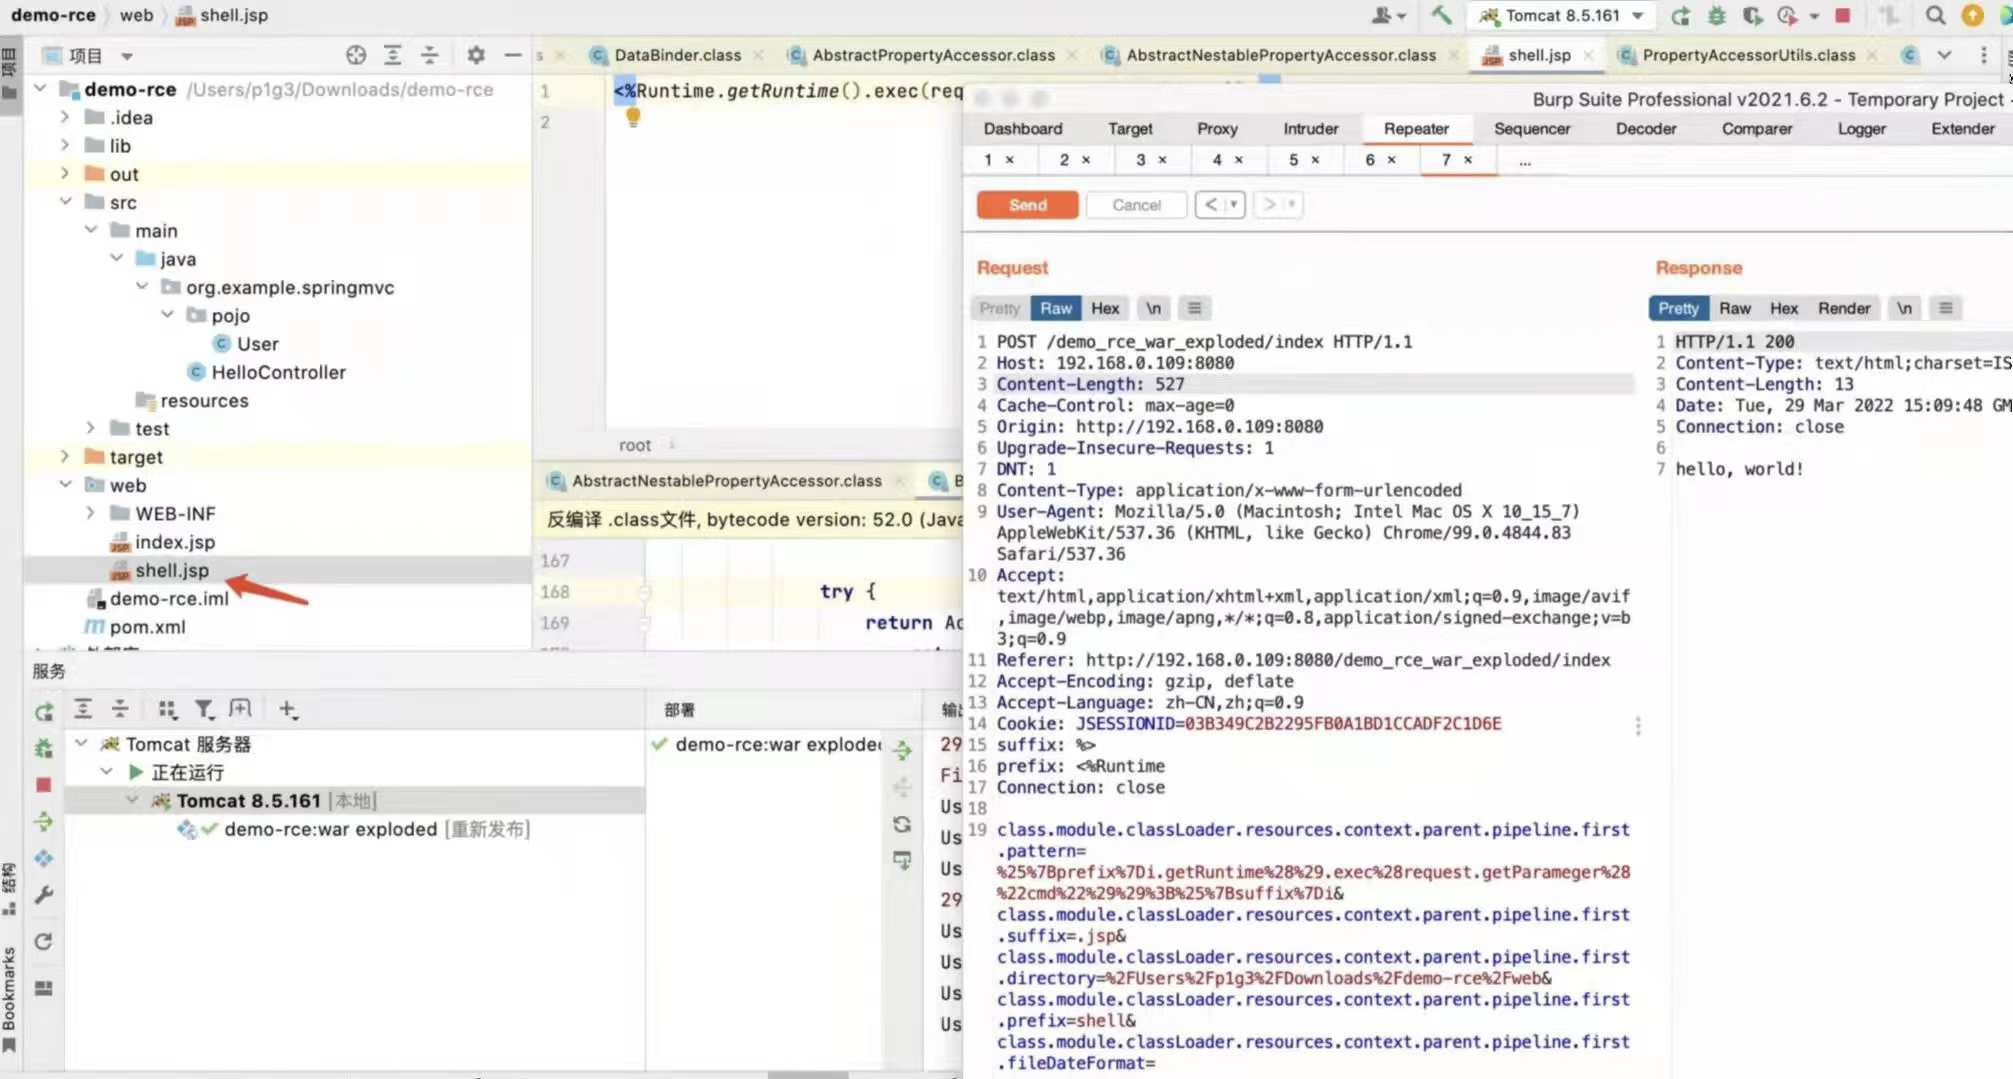This screenshot has height=1079, width=2013.
Task: Open Project panel settings gear
Action: (x=476, y=55)
